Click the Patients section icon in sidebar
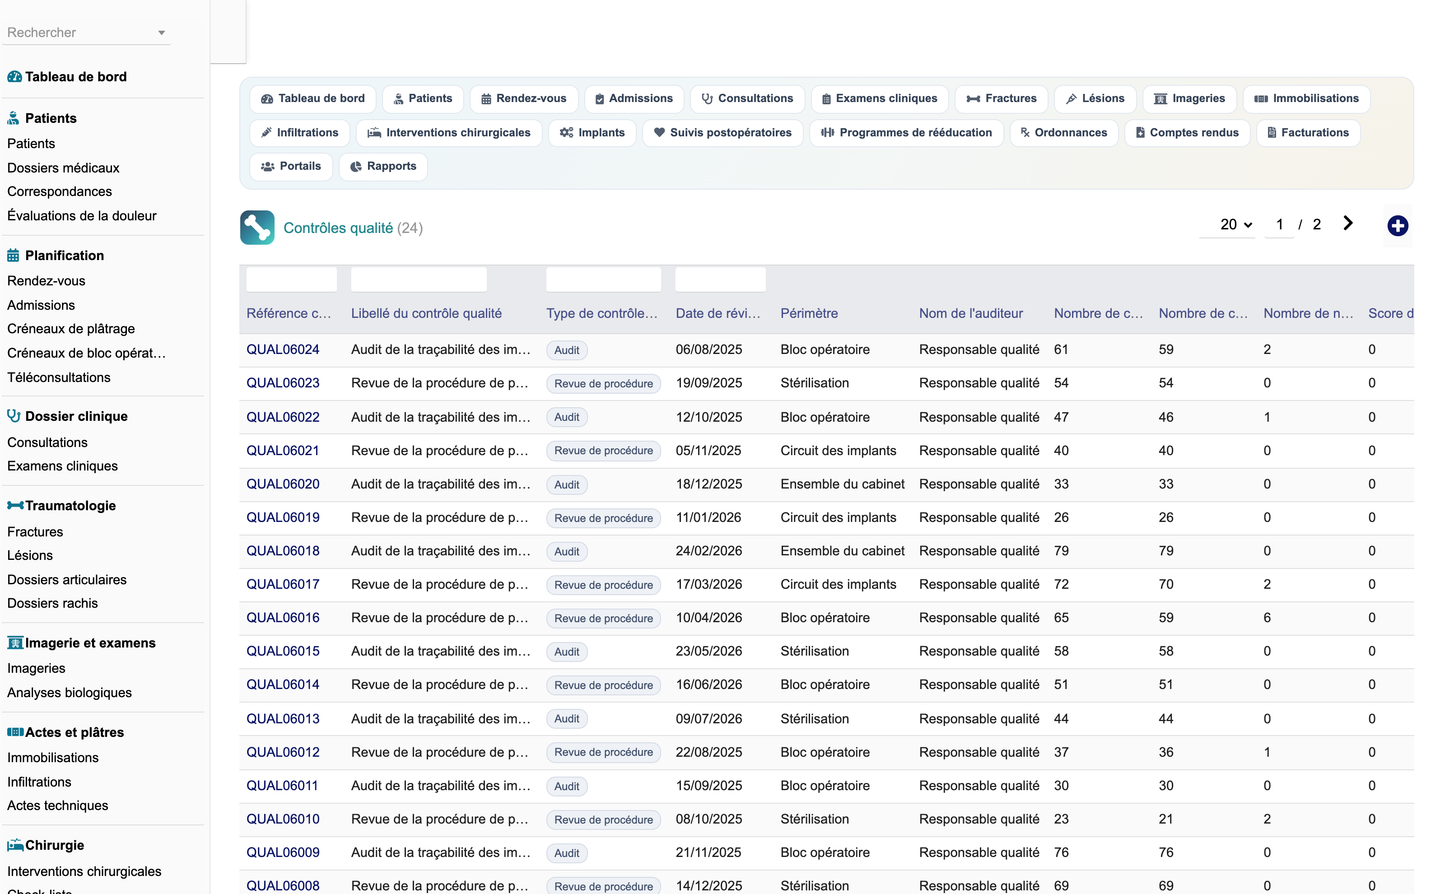Image resolution: width=1445 pixels, height=894 pixels. tap(13, 118)
